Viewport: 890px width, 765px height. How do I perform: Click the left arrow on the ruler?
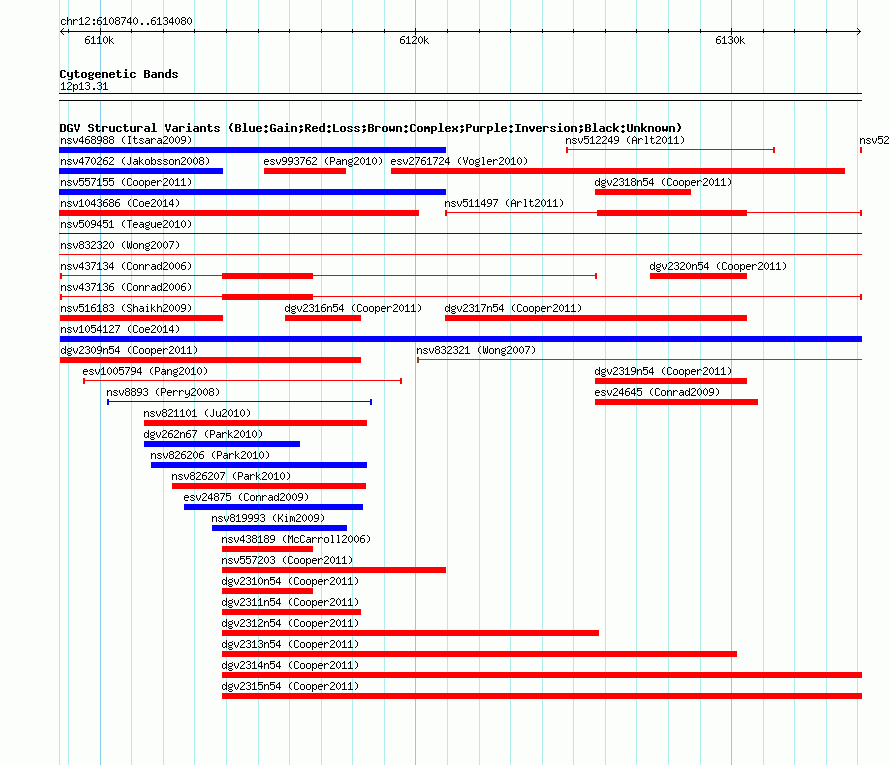pyautogui.click(x=62, y=31)
